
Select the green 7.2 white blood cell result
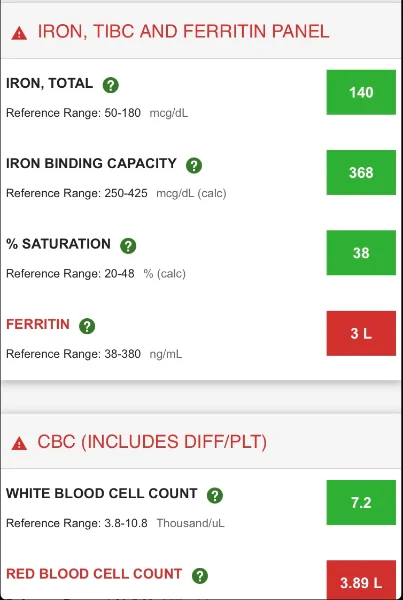click(361, 502)
